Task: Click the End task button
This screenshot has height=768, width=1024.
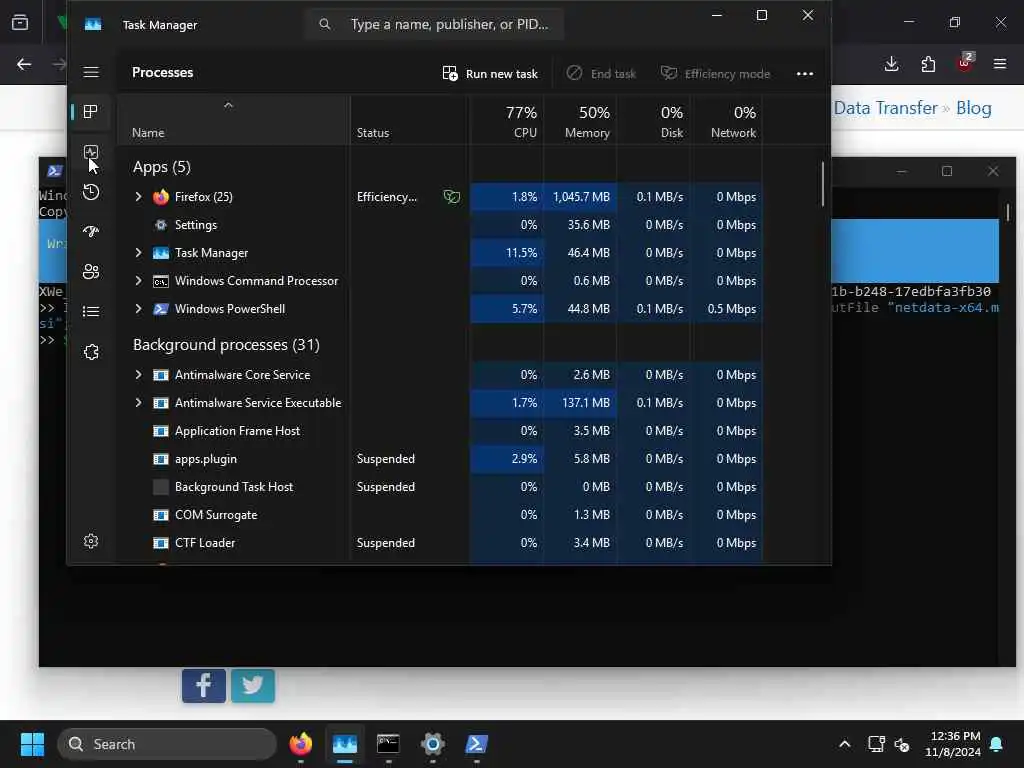Action: [x=601, y=74]
